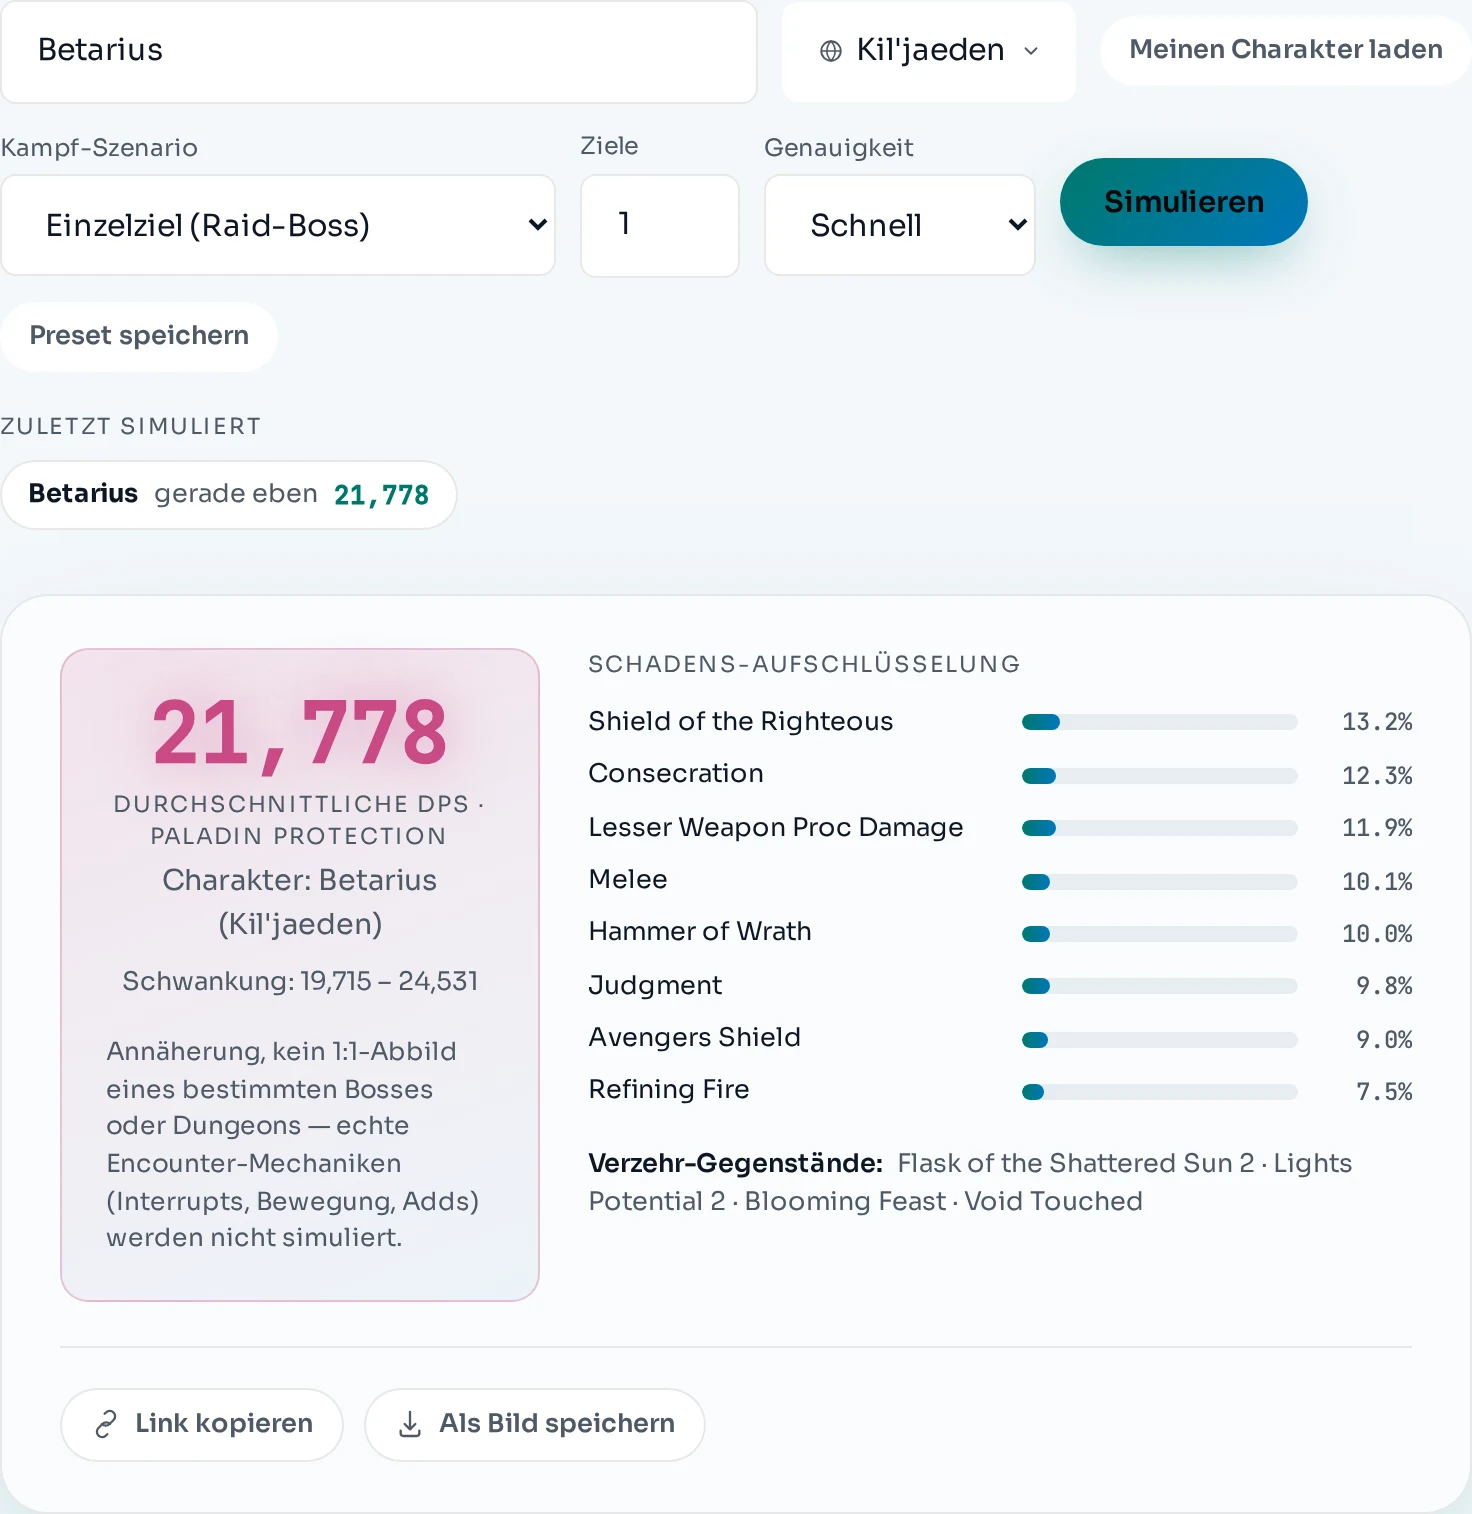
Task: Open the Genauigkeit Schnell dropdown
Action: 899,225
